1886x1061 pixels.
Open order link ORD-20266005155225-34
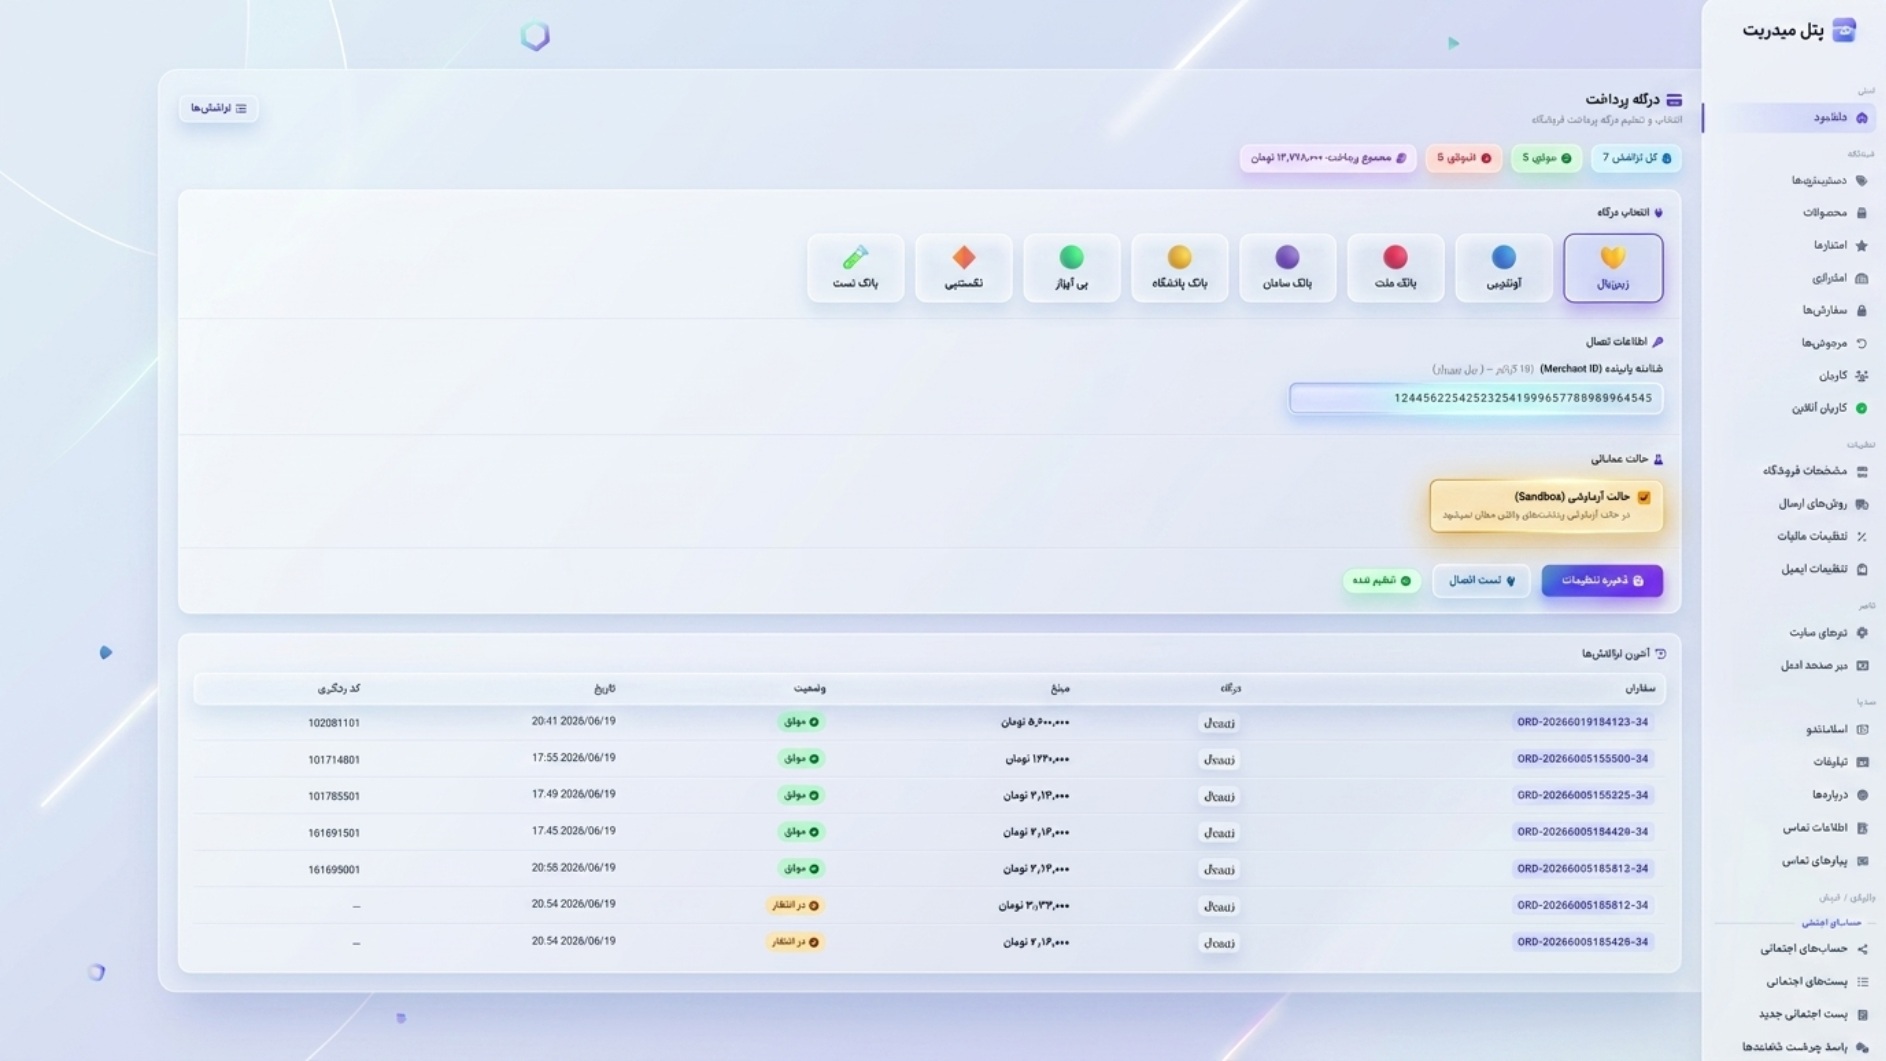click(1582, 796)
